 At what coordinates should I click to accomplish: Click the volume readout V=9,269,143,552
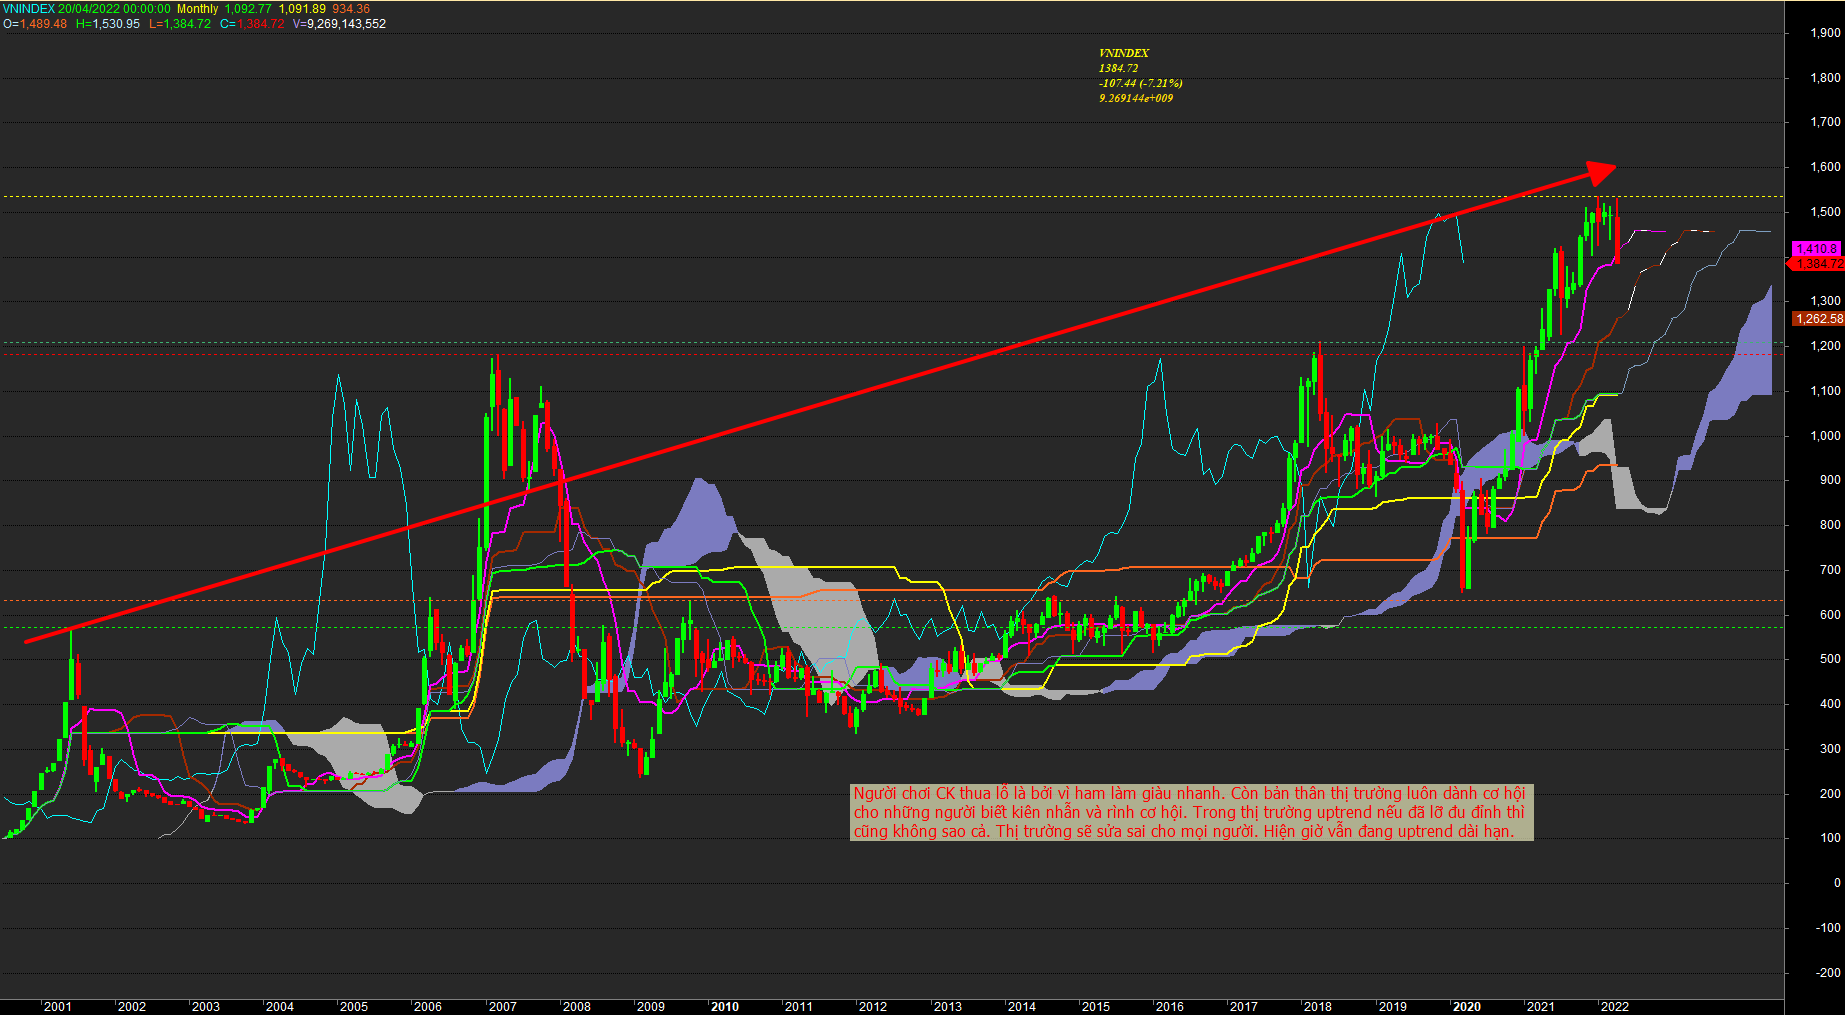tap(339, 24)
